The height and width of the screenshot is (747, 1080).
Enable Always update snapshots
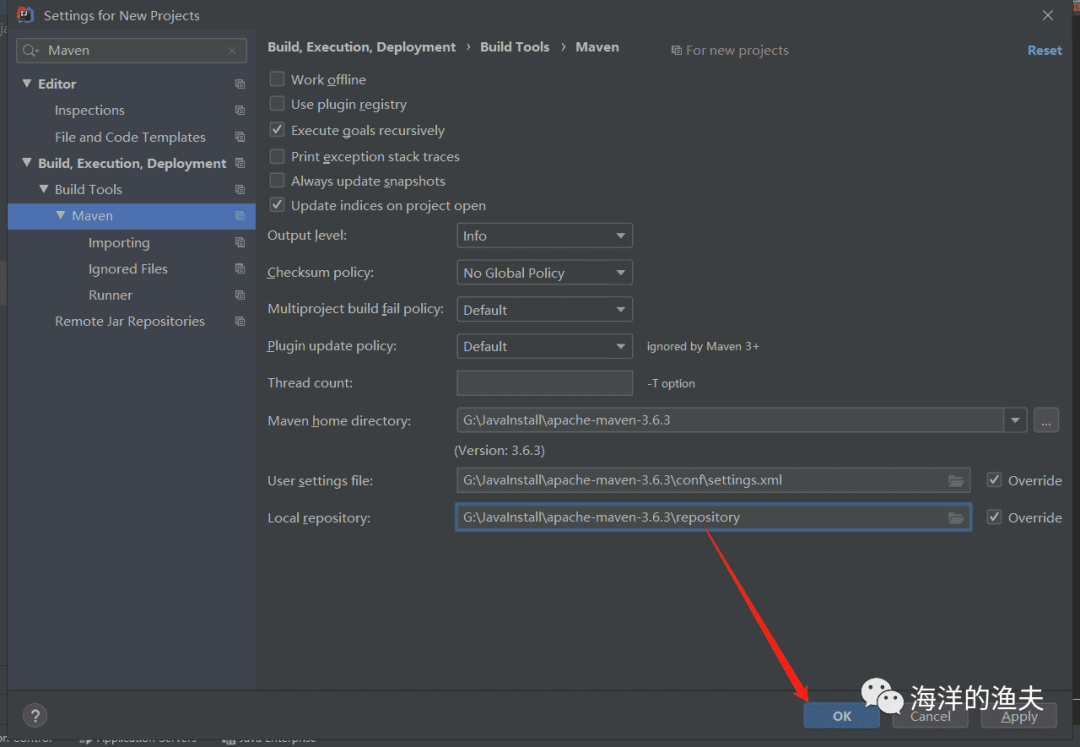(x=277, y=180)
